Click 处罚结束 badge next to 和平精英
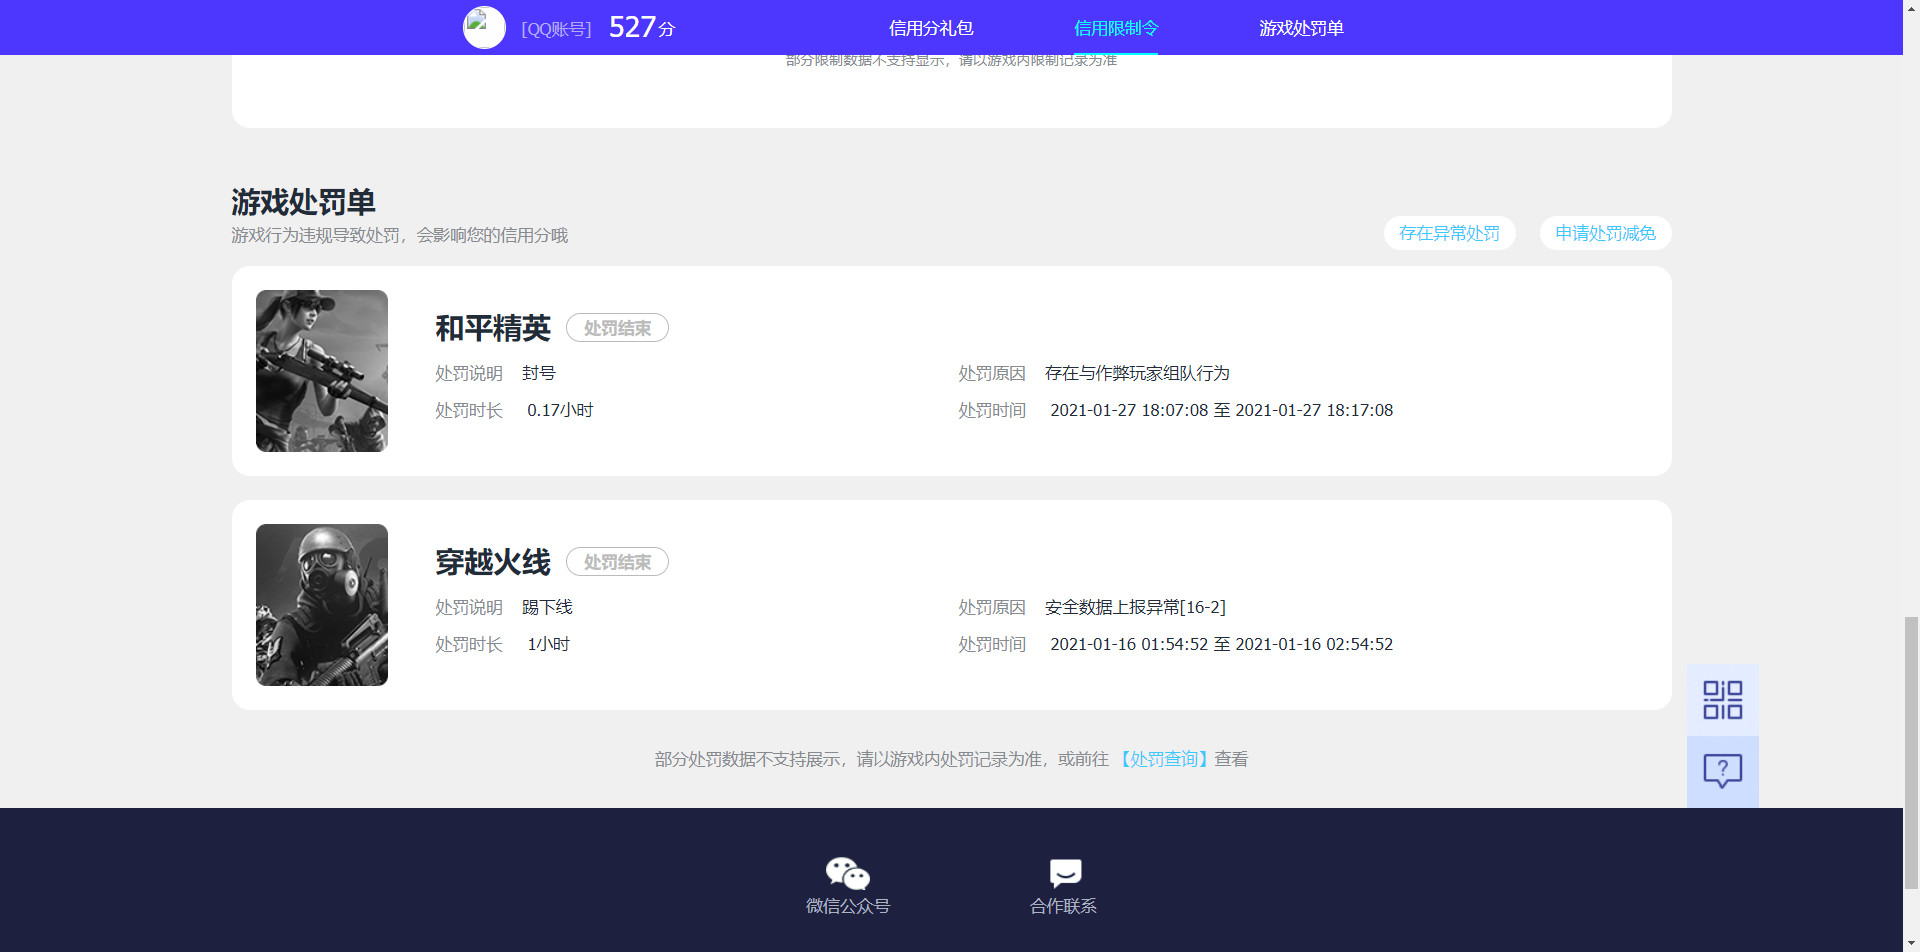 (617, 328)
